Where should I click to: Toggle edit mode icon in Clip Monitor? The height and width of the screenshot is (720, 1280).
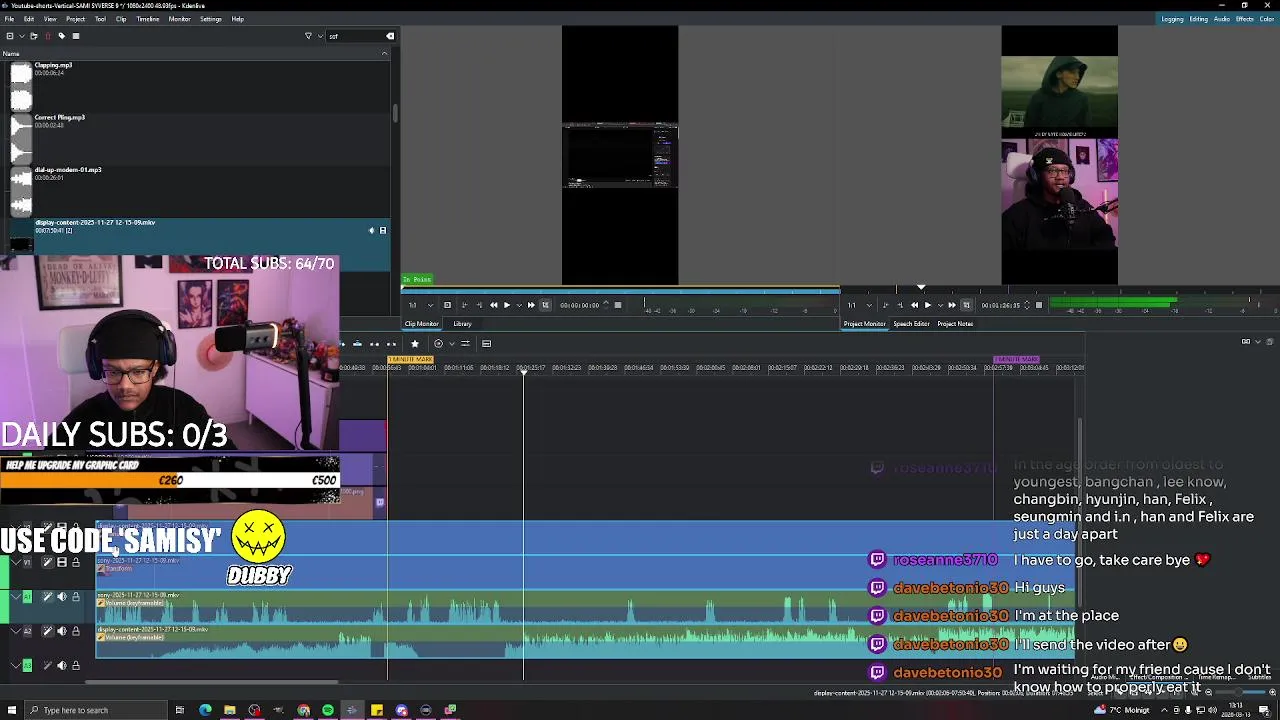(x=545, y=305)
